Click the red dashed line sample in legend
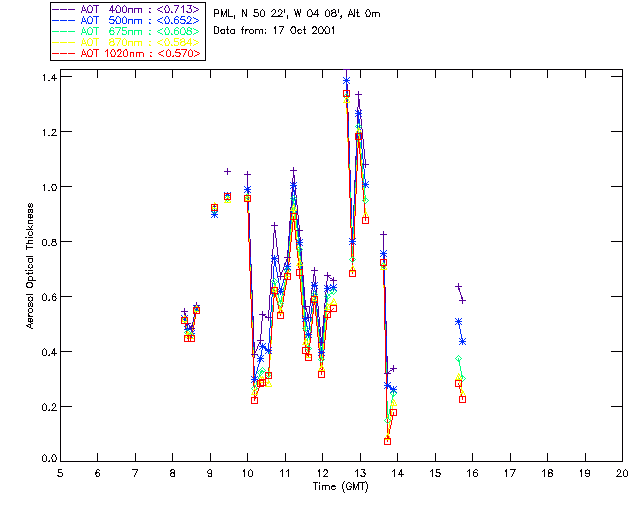 (64, 53)
